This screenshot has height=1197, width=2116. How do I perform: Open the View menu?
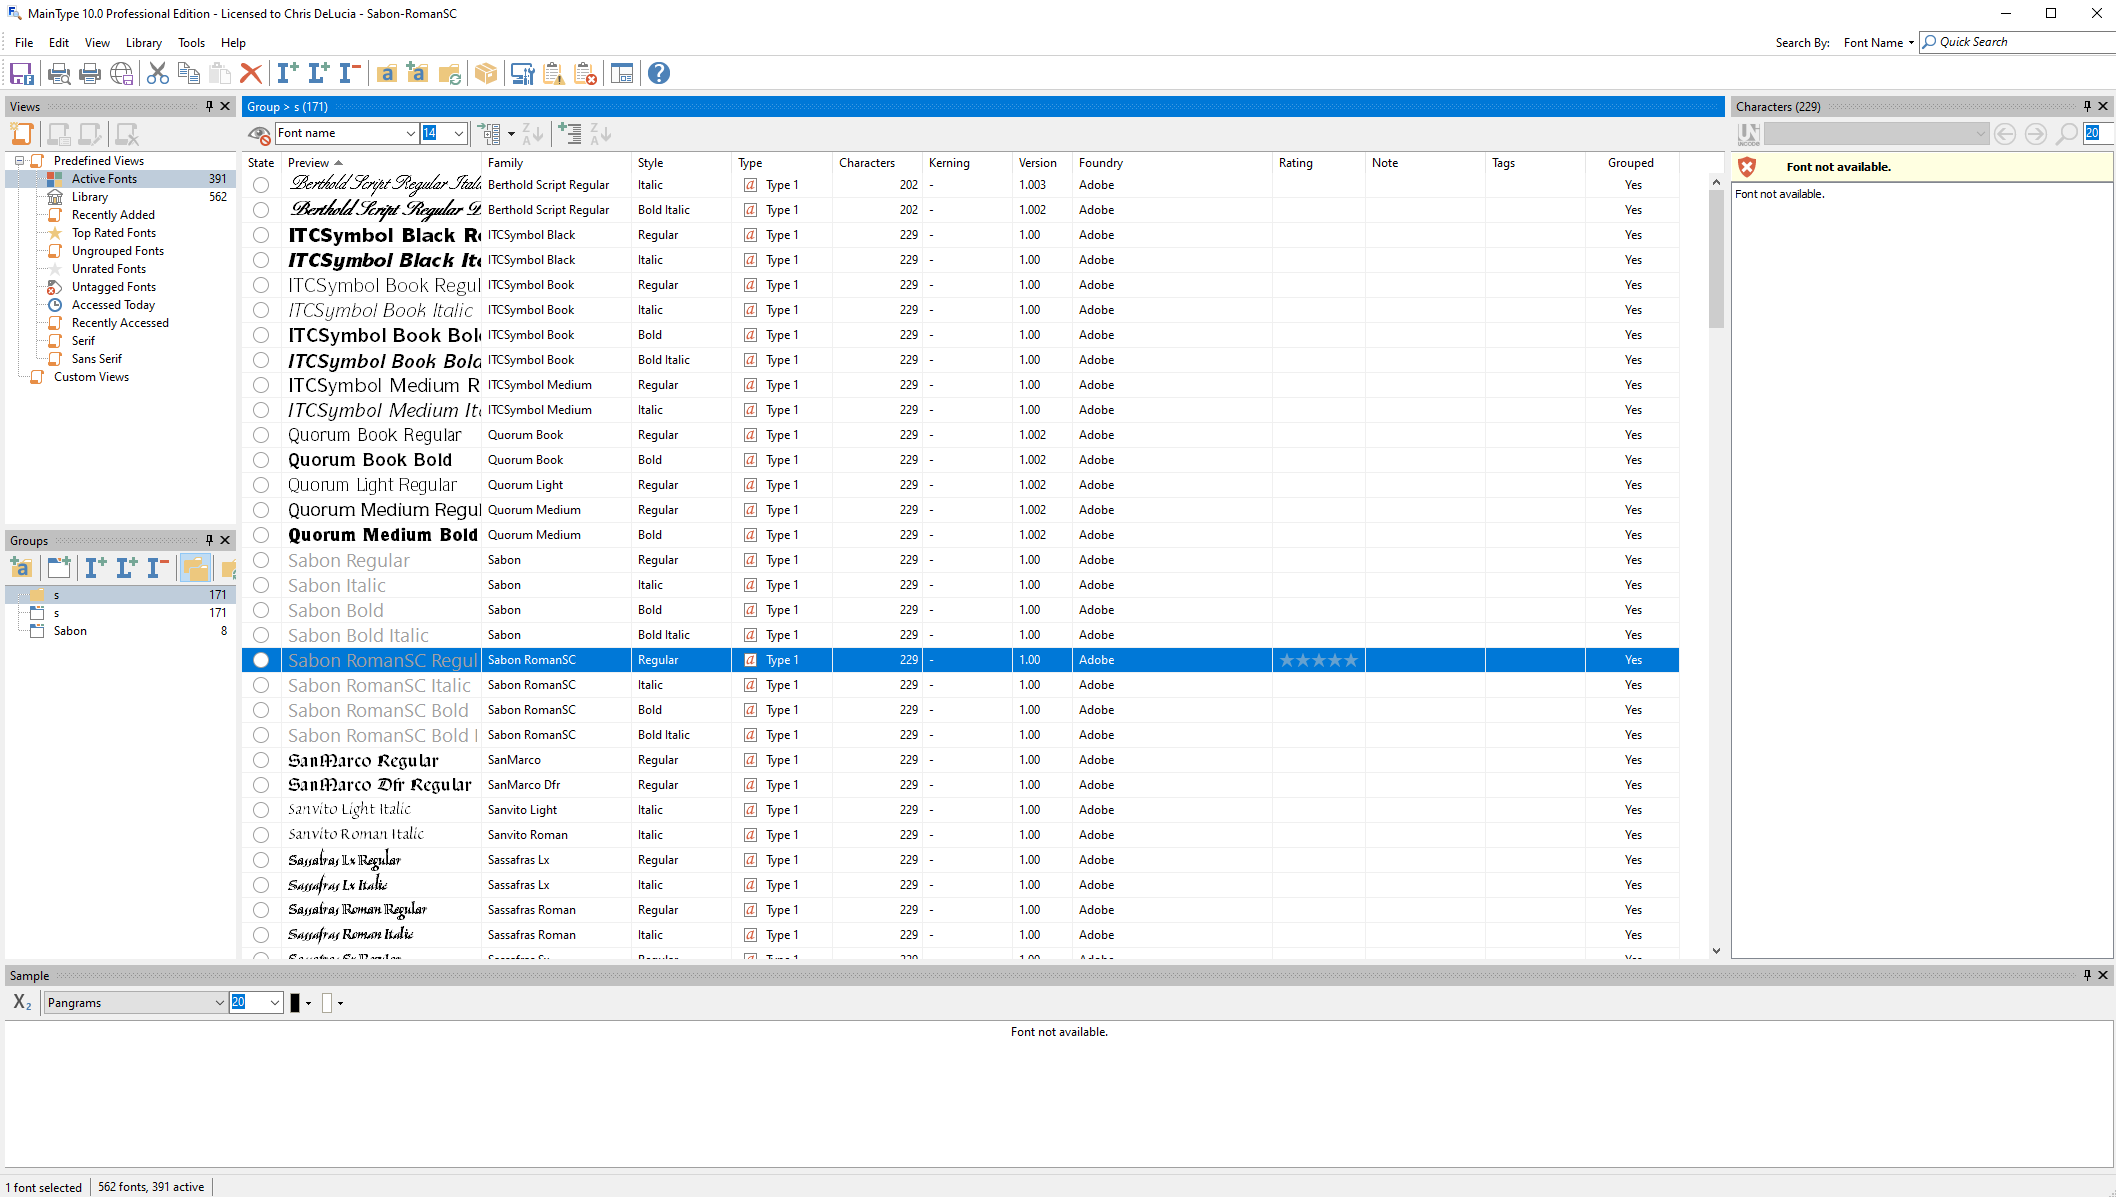(97, 43)
